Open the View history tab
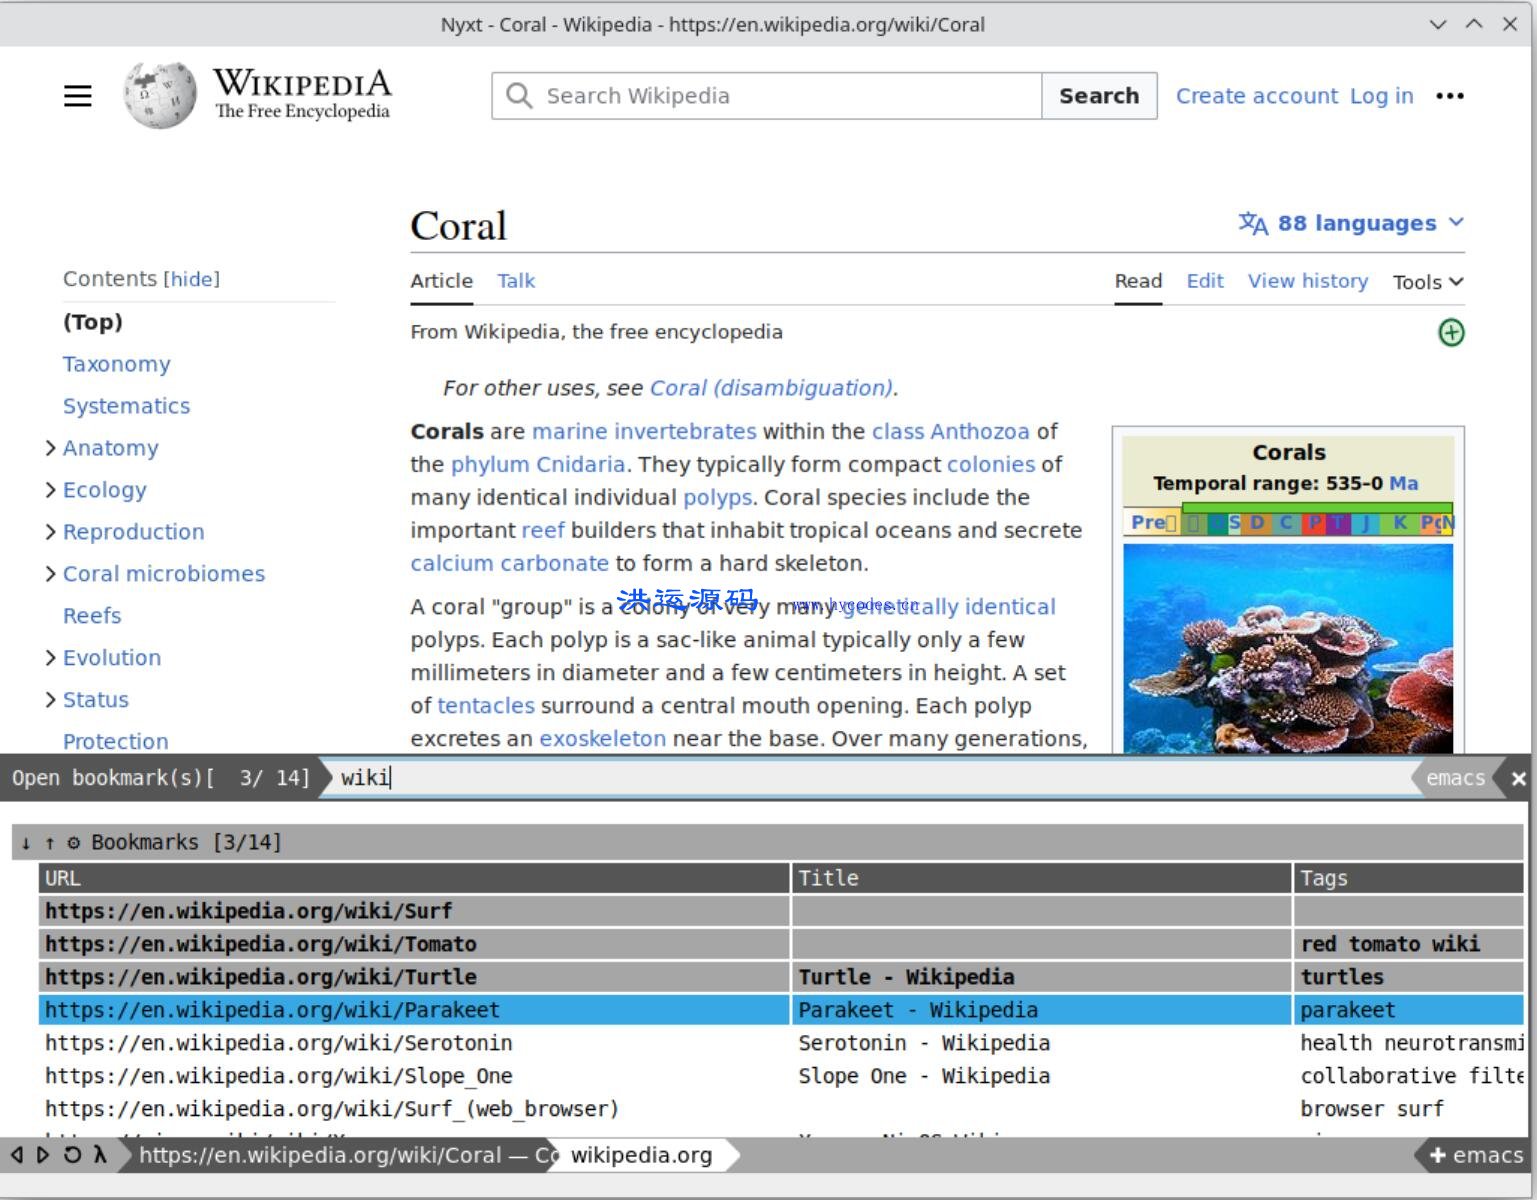Screen dimensions: 1537x1200 tap(1307, 281)
